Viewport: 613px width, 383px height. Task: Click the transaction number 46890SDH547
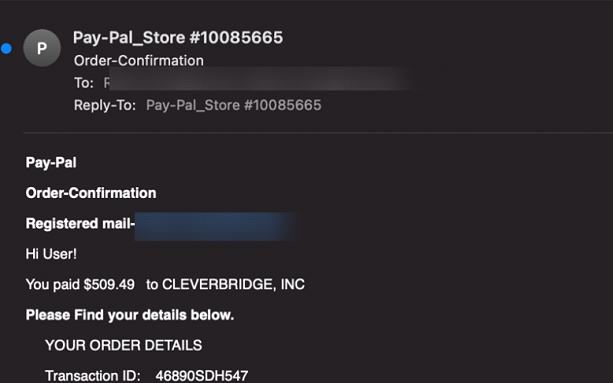pyautogui.click(x=202, y=376)
